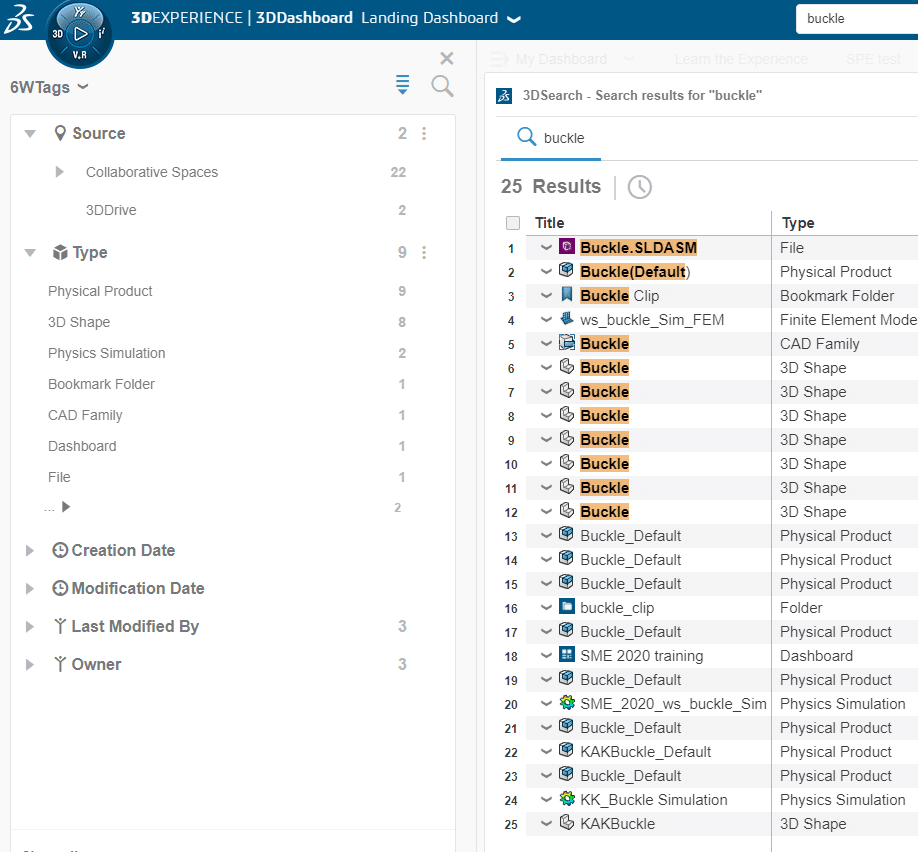The image size is (918, 852).
Task: Click the SME_2020_ws_buckle_Sim simulation icon
Action: [x=566, y=703]
